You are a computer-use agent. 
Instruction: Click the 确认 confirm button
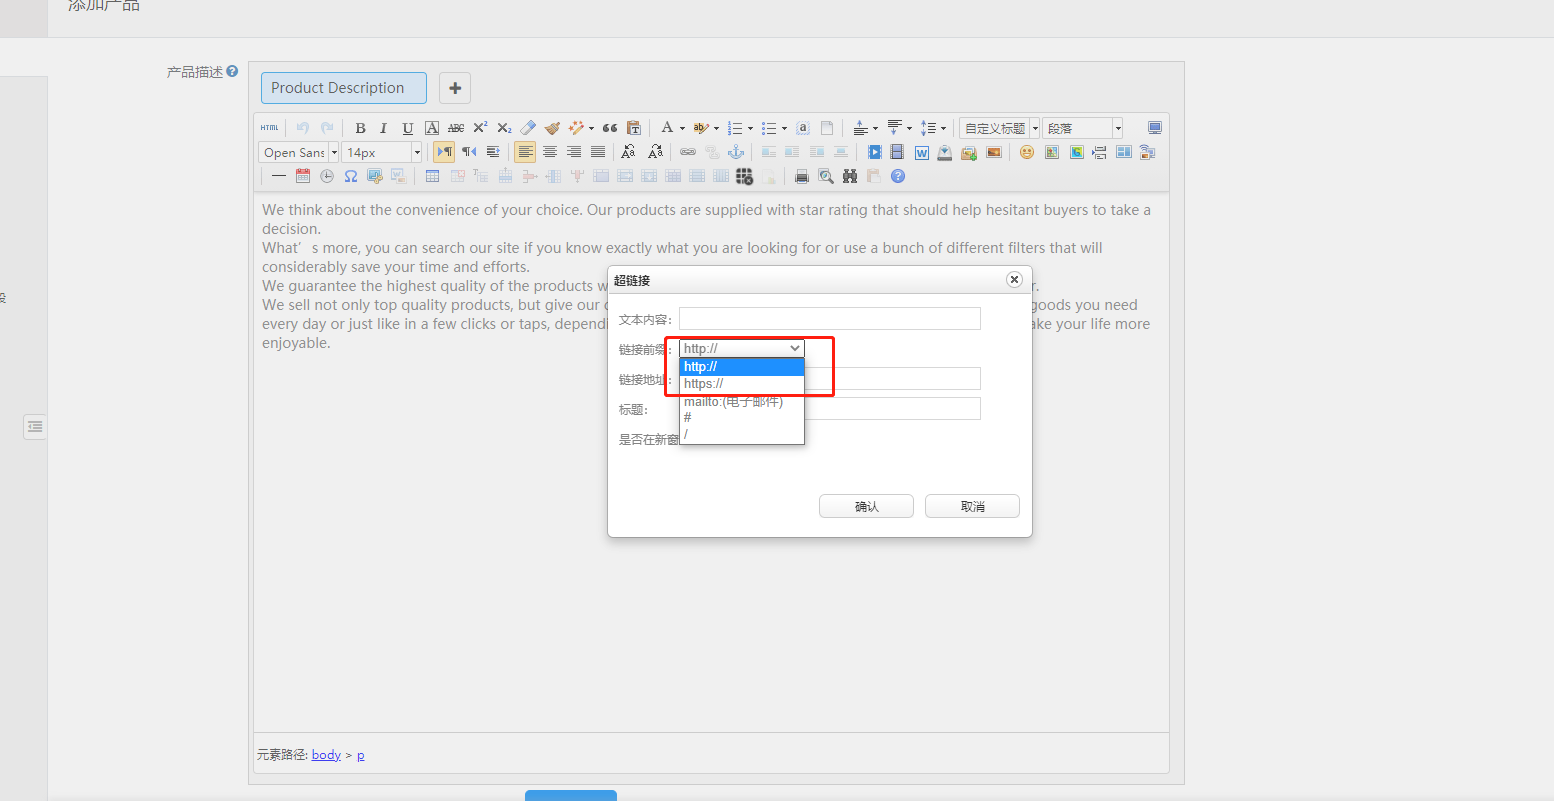[x=866, y=506]
